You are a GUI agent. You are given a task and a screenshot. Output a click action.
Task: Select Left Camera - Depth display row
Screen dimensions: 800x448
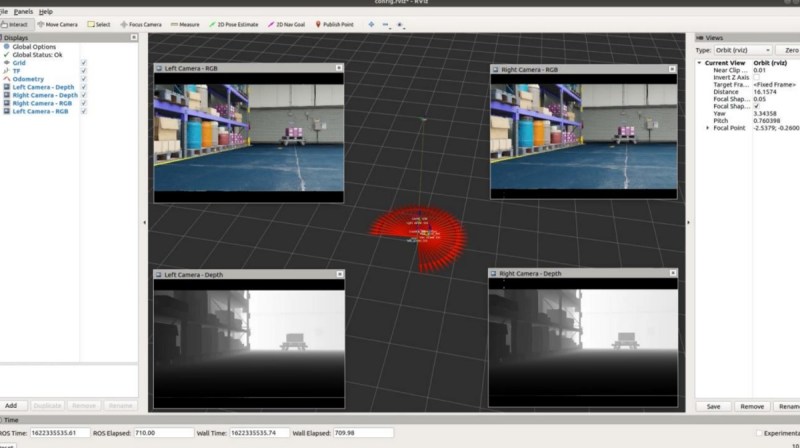tap(43, 87)
